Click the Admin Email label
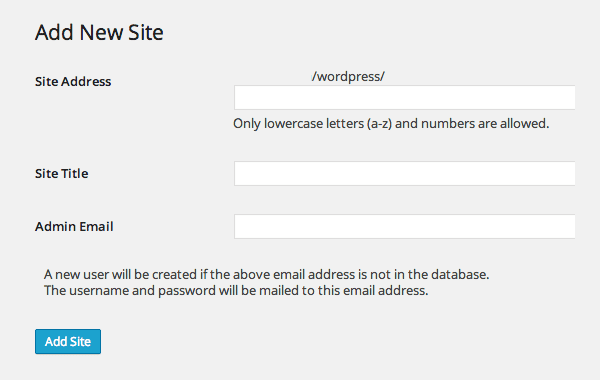Viewport: 600px width, 380px height. 74,227
